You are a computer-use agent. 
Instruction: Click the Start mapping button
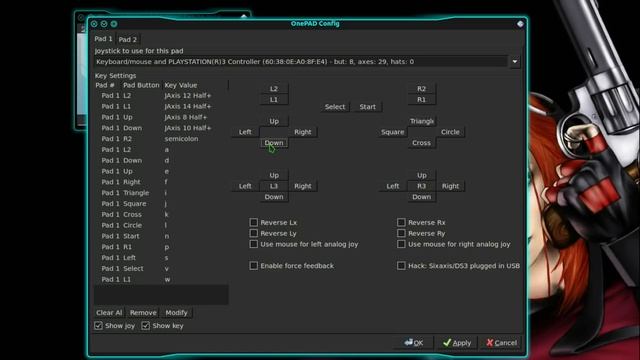click(367, 107)
